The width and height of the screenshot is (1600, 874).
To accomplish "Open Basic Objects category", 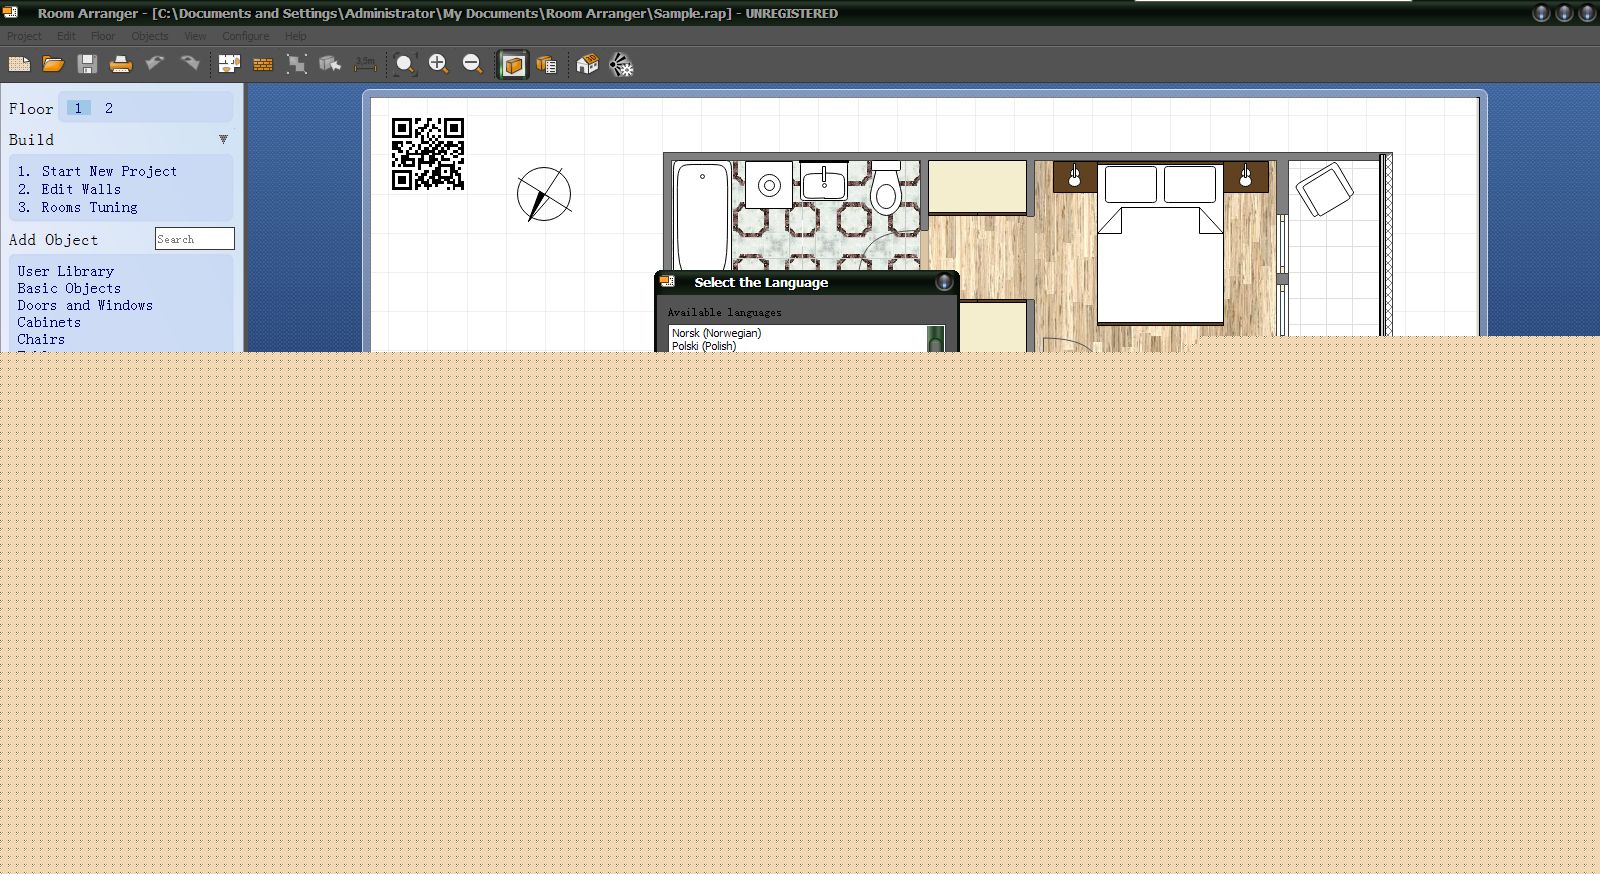I will click(69, 288).
